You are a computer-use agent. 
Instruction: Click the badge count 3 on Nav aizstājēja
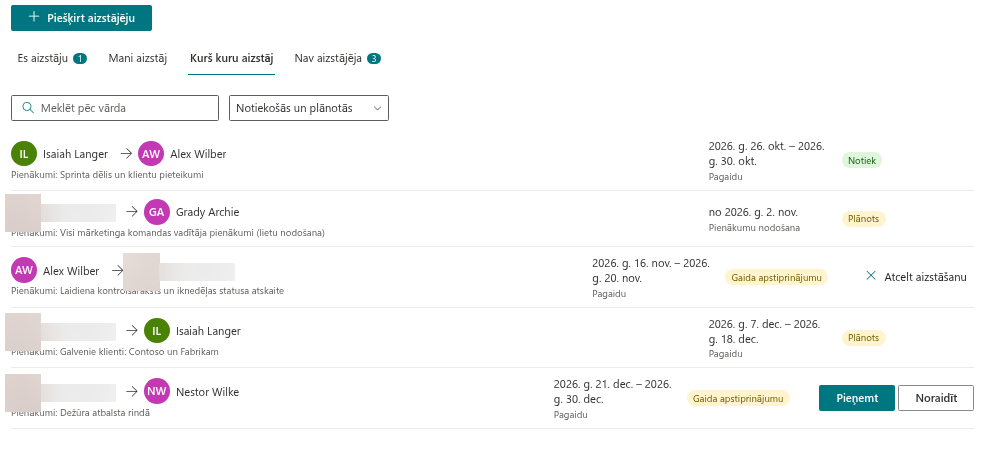tap(374, 58)
